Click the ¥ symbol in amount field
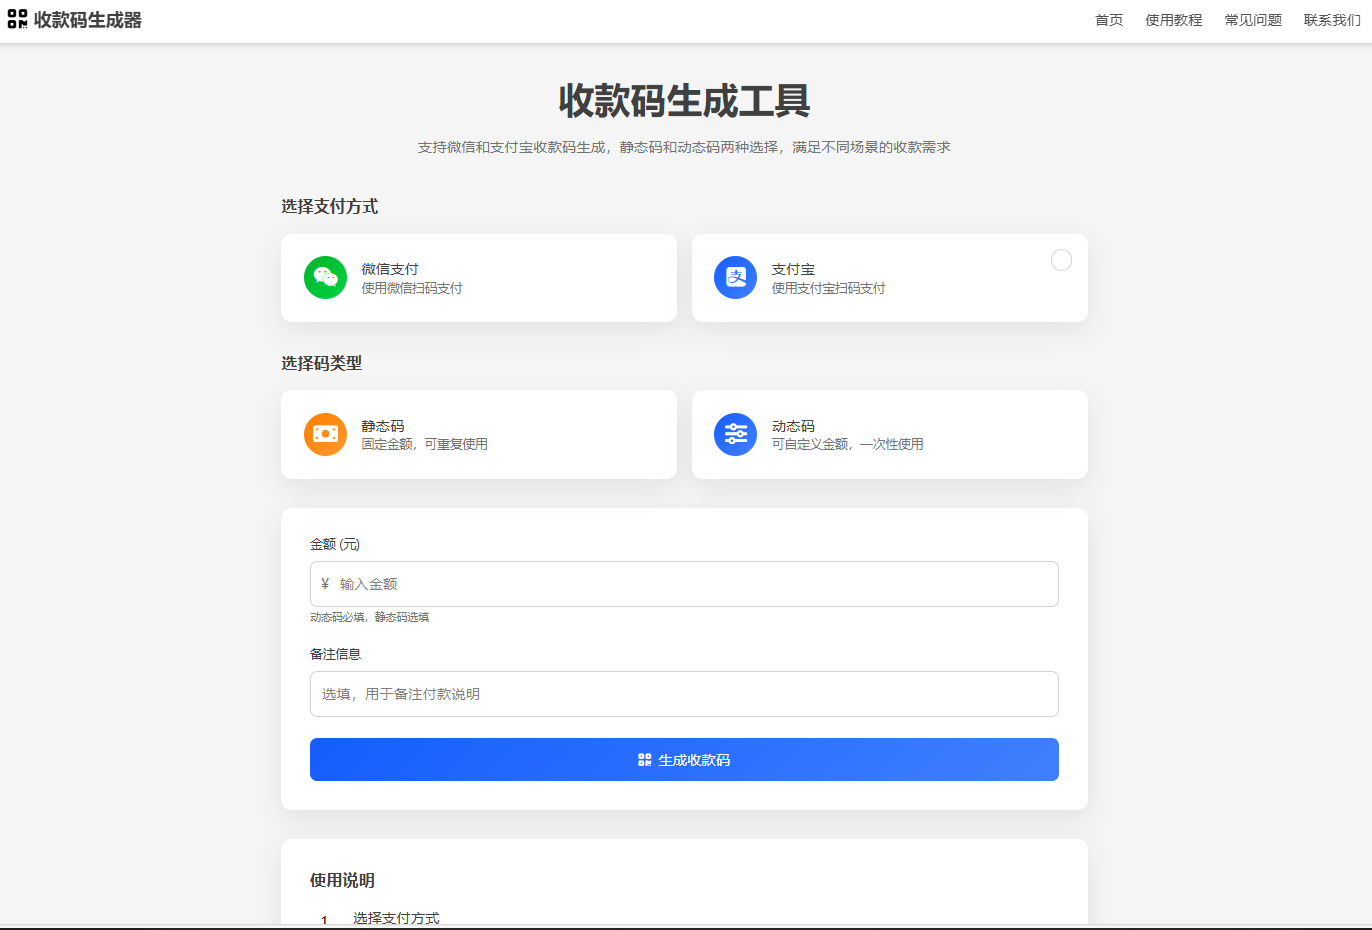 pos(325,584)
